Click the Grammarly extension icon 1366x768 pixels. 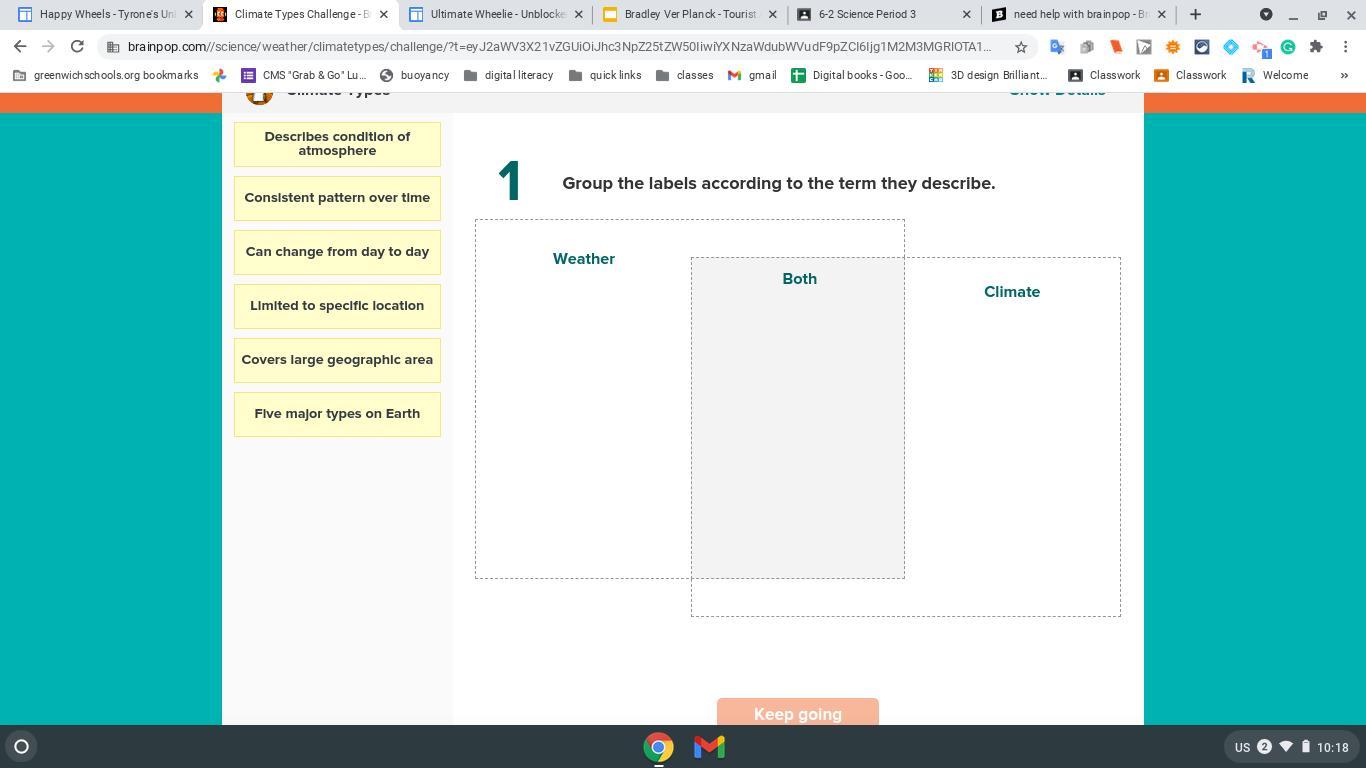coord(1288,47)
